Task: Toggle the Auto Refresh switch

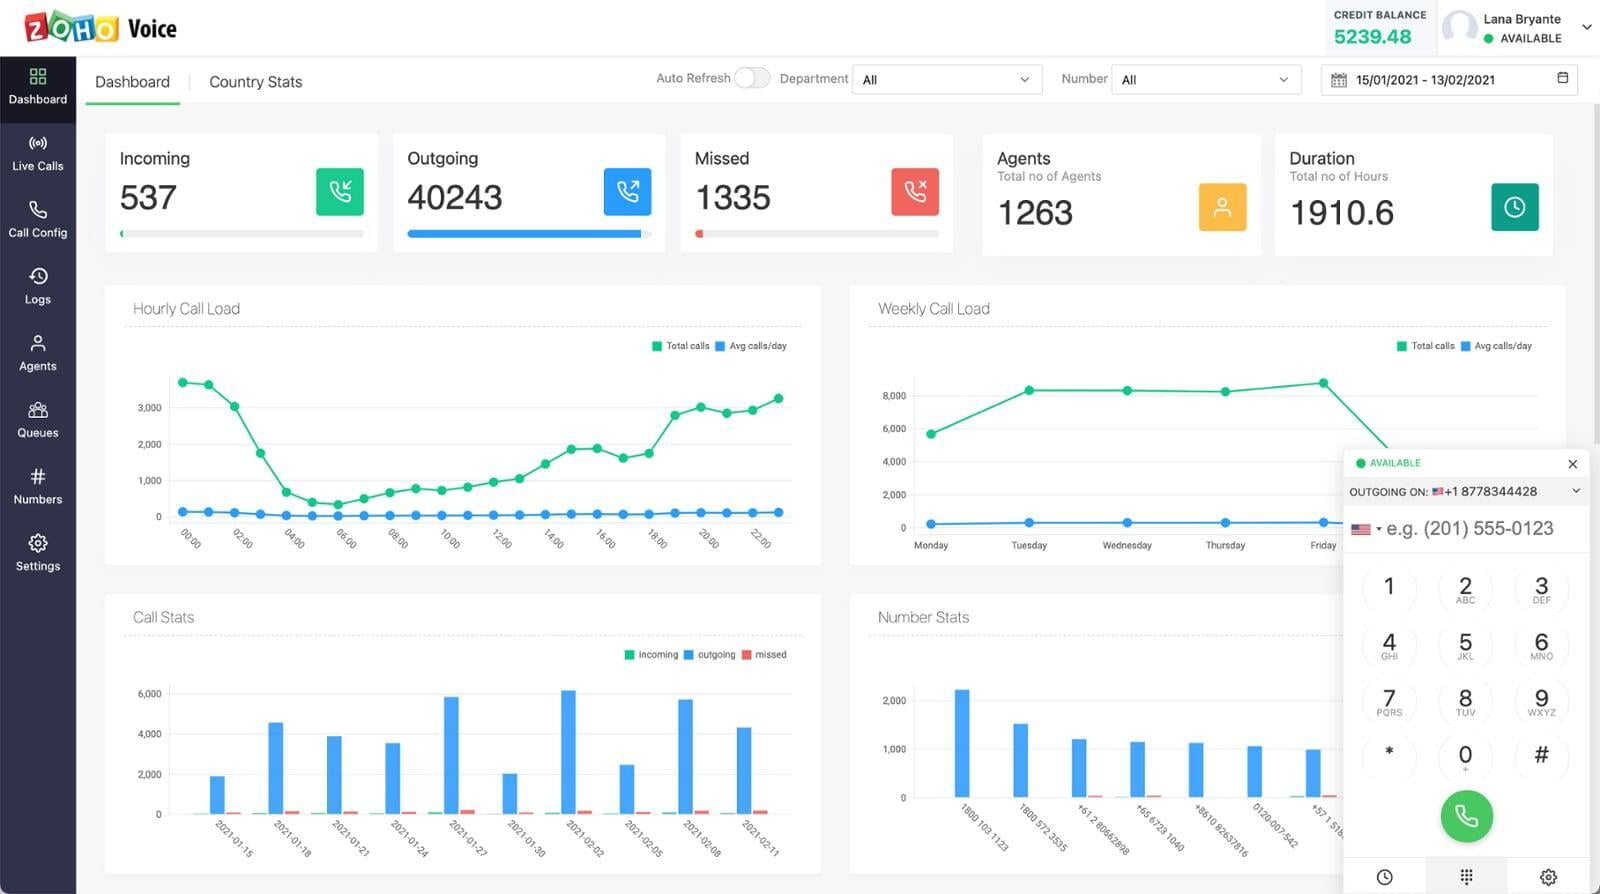Action: tap(751, 78)
